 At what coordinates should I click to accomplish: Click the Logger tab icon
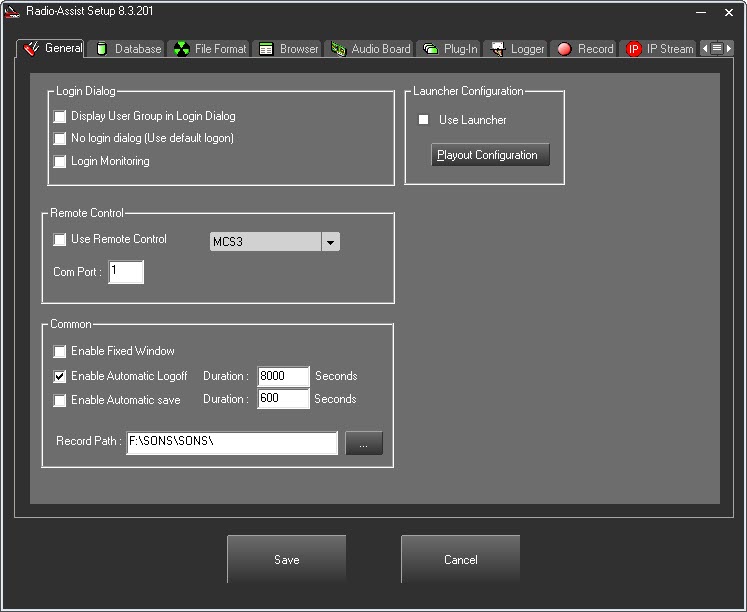[498, 49]
